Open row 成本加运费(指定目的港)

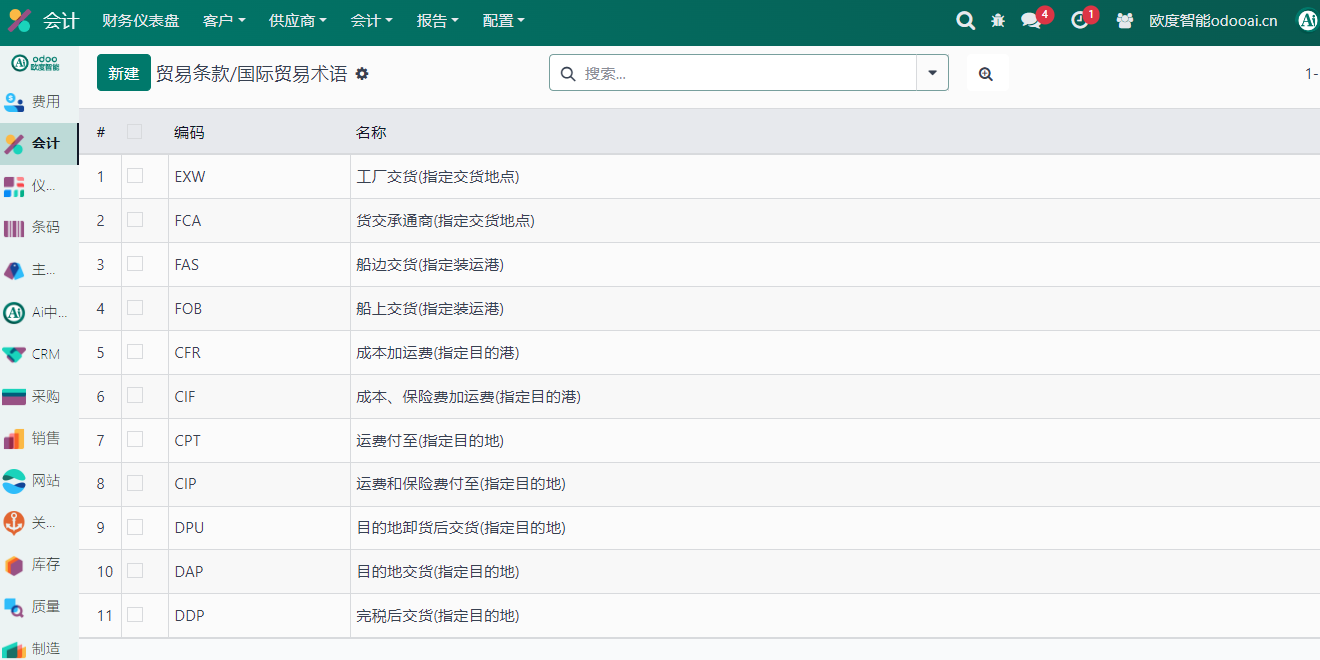[438, 353]
